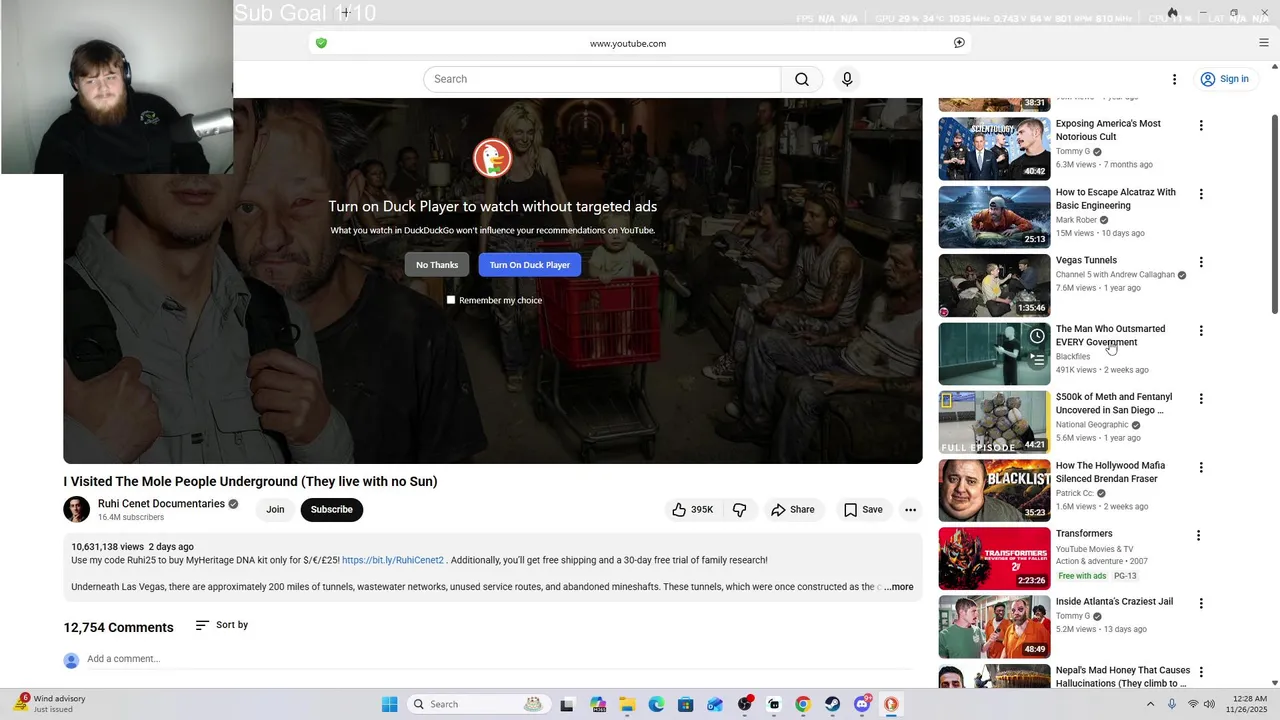Click the No Thanks button
The image size is (1280, 720).
[437, 265]
